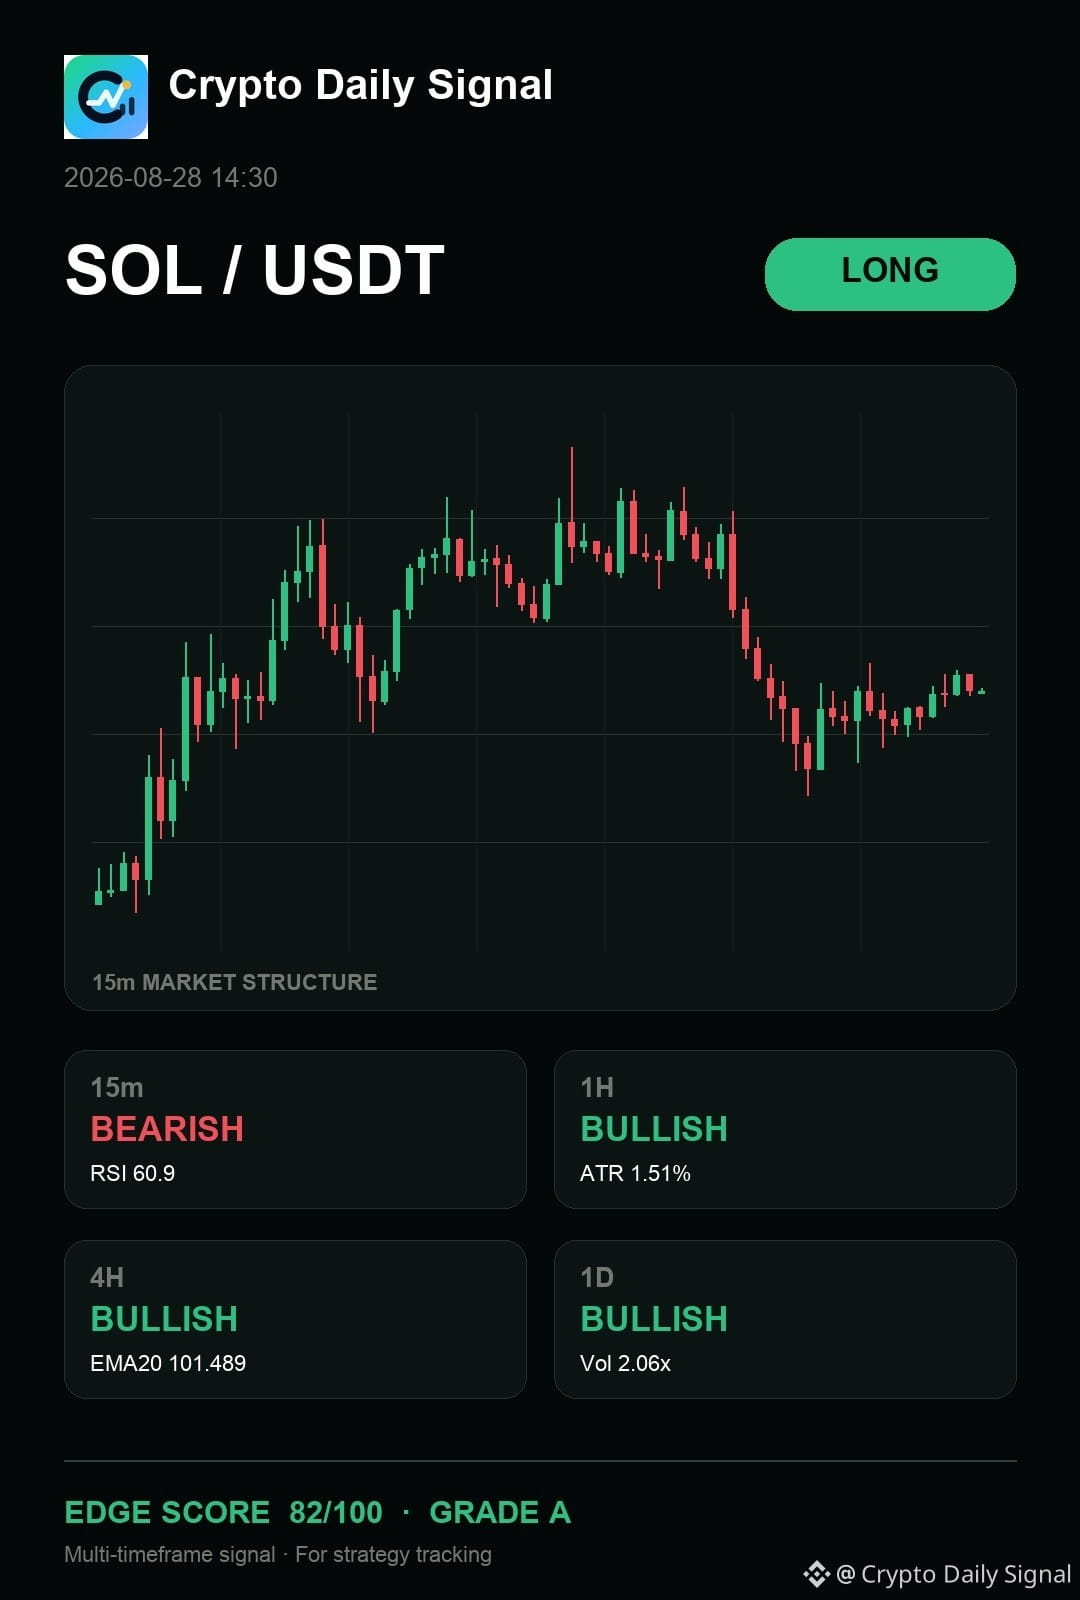Select the 1D BULLISH timeframe card
The image size is (1080, 1600).
(785, 1319)
